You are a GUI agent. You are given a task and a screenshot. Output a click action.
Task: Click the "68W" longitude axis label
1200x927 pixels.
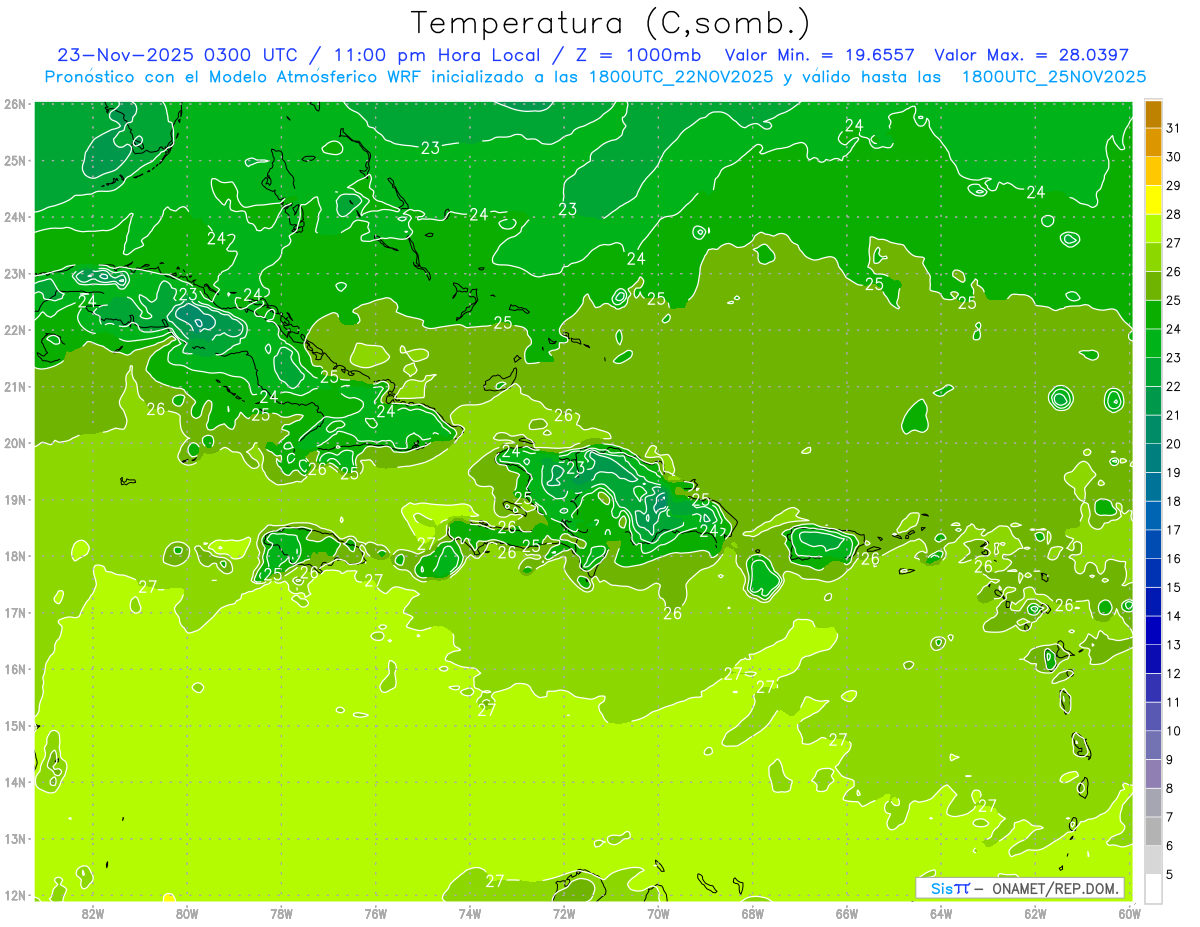point(753,913)
